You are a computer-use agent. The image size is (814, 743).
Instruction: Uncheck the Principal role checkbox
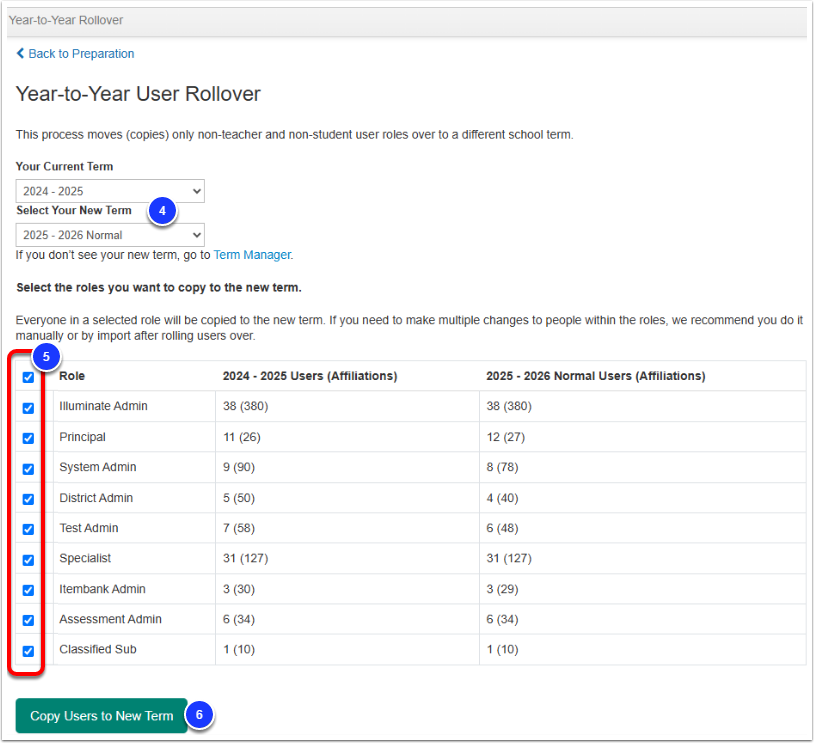pos(29,438)
